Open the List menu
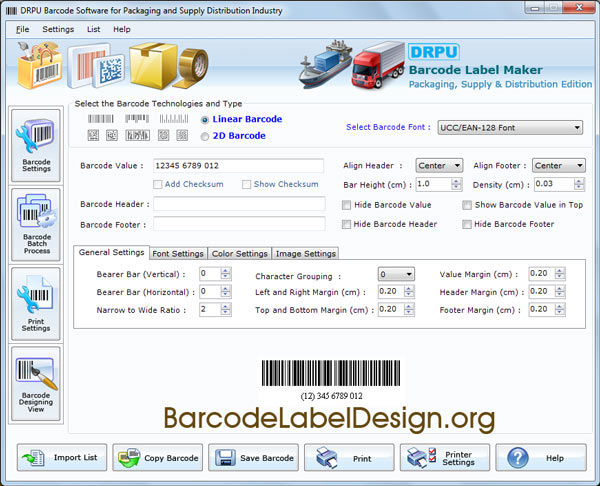 93,29
